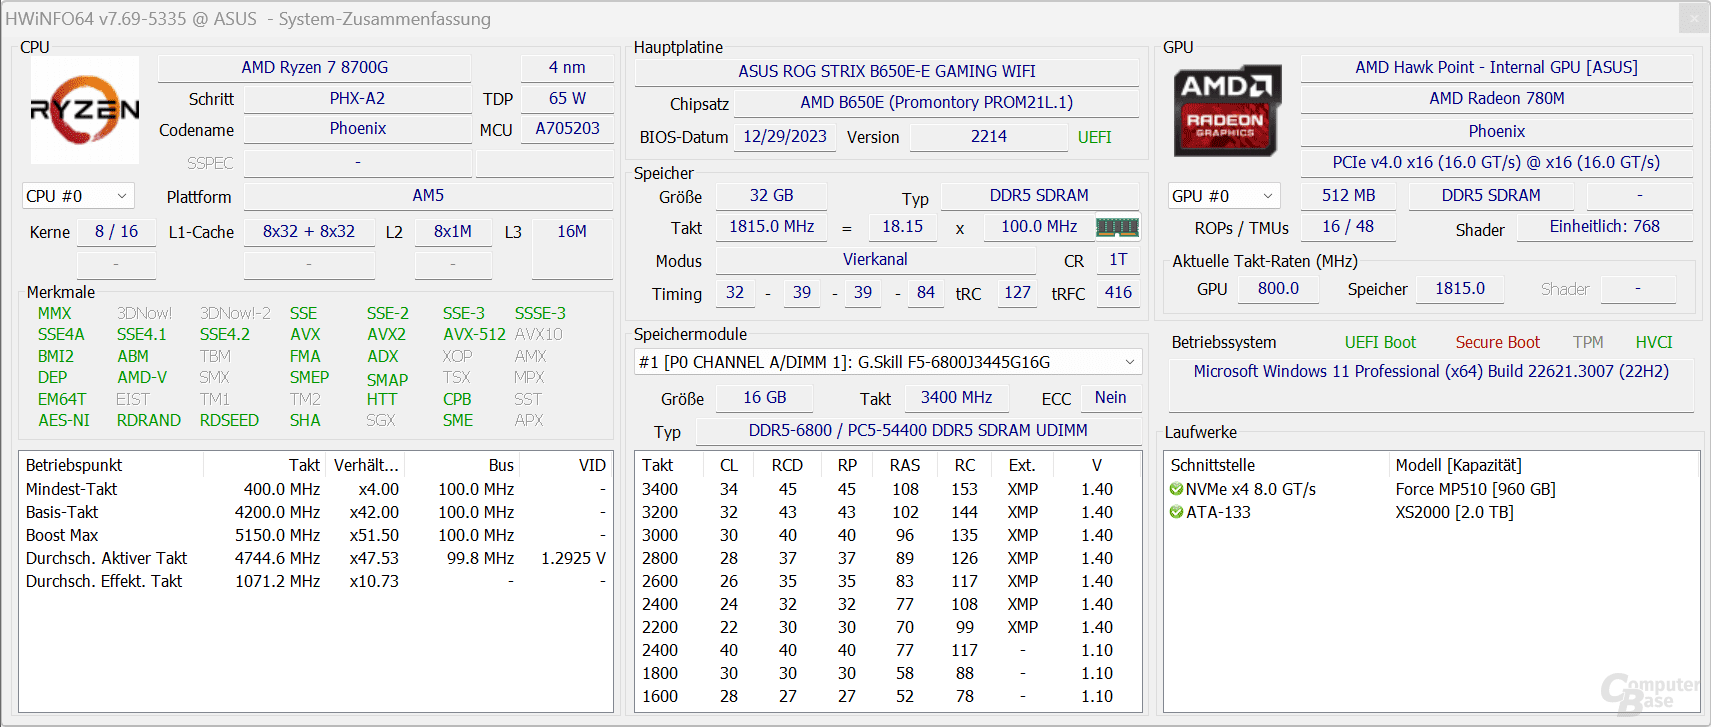Click the 512 MB GPU memory value

click(1348, 195)
